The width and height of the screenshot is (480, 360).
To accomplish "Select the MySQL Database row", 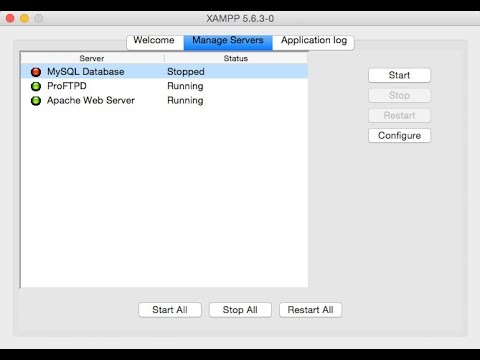I will (164, 72).
